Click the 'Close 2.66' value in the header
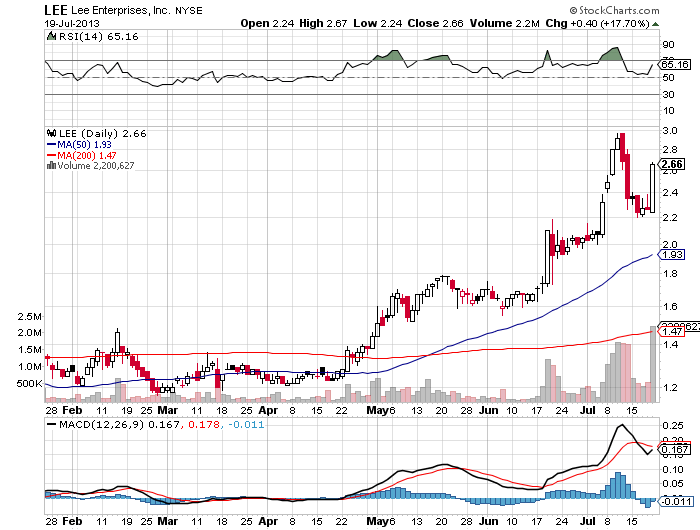 [x=435, y=23]
